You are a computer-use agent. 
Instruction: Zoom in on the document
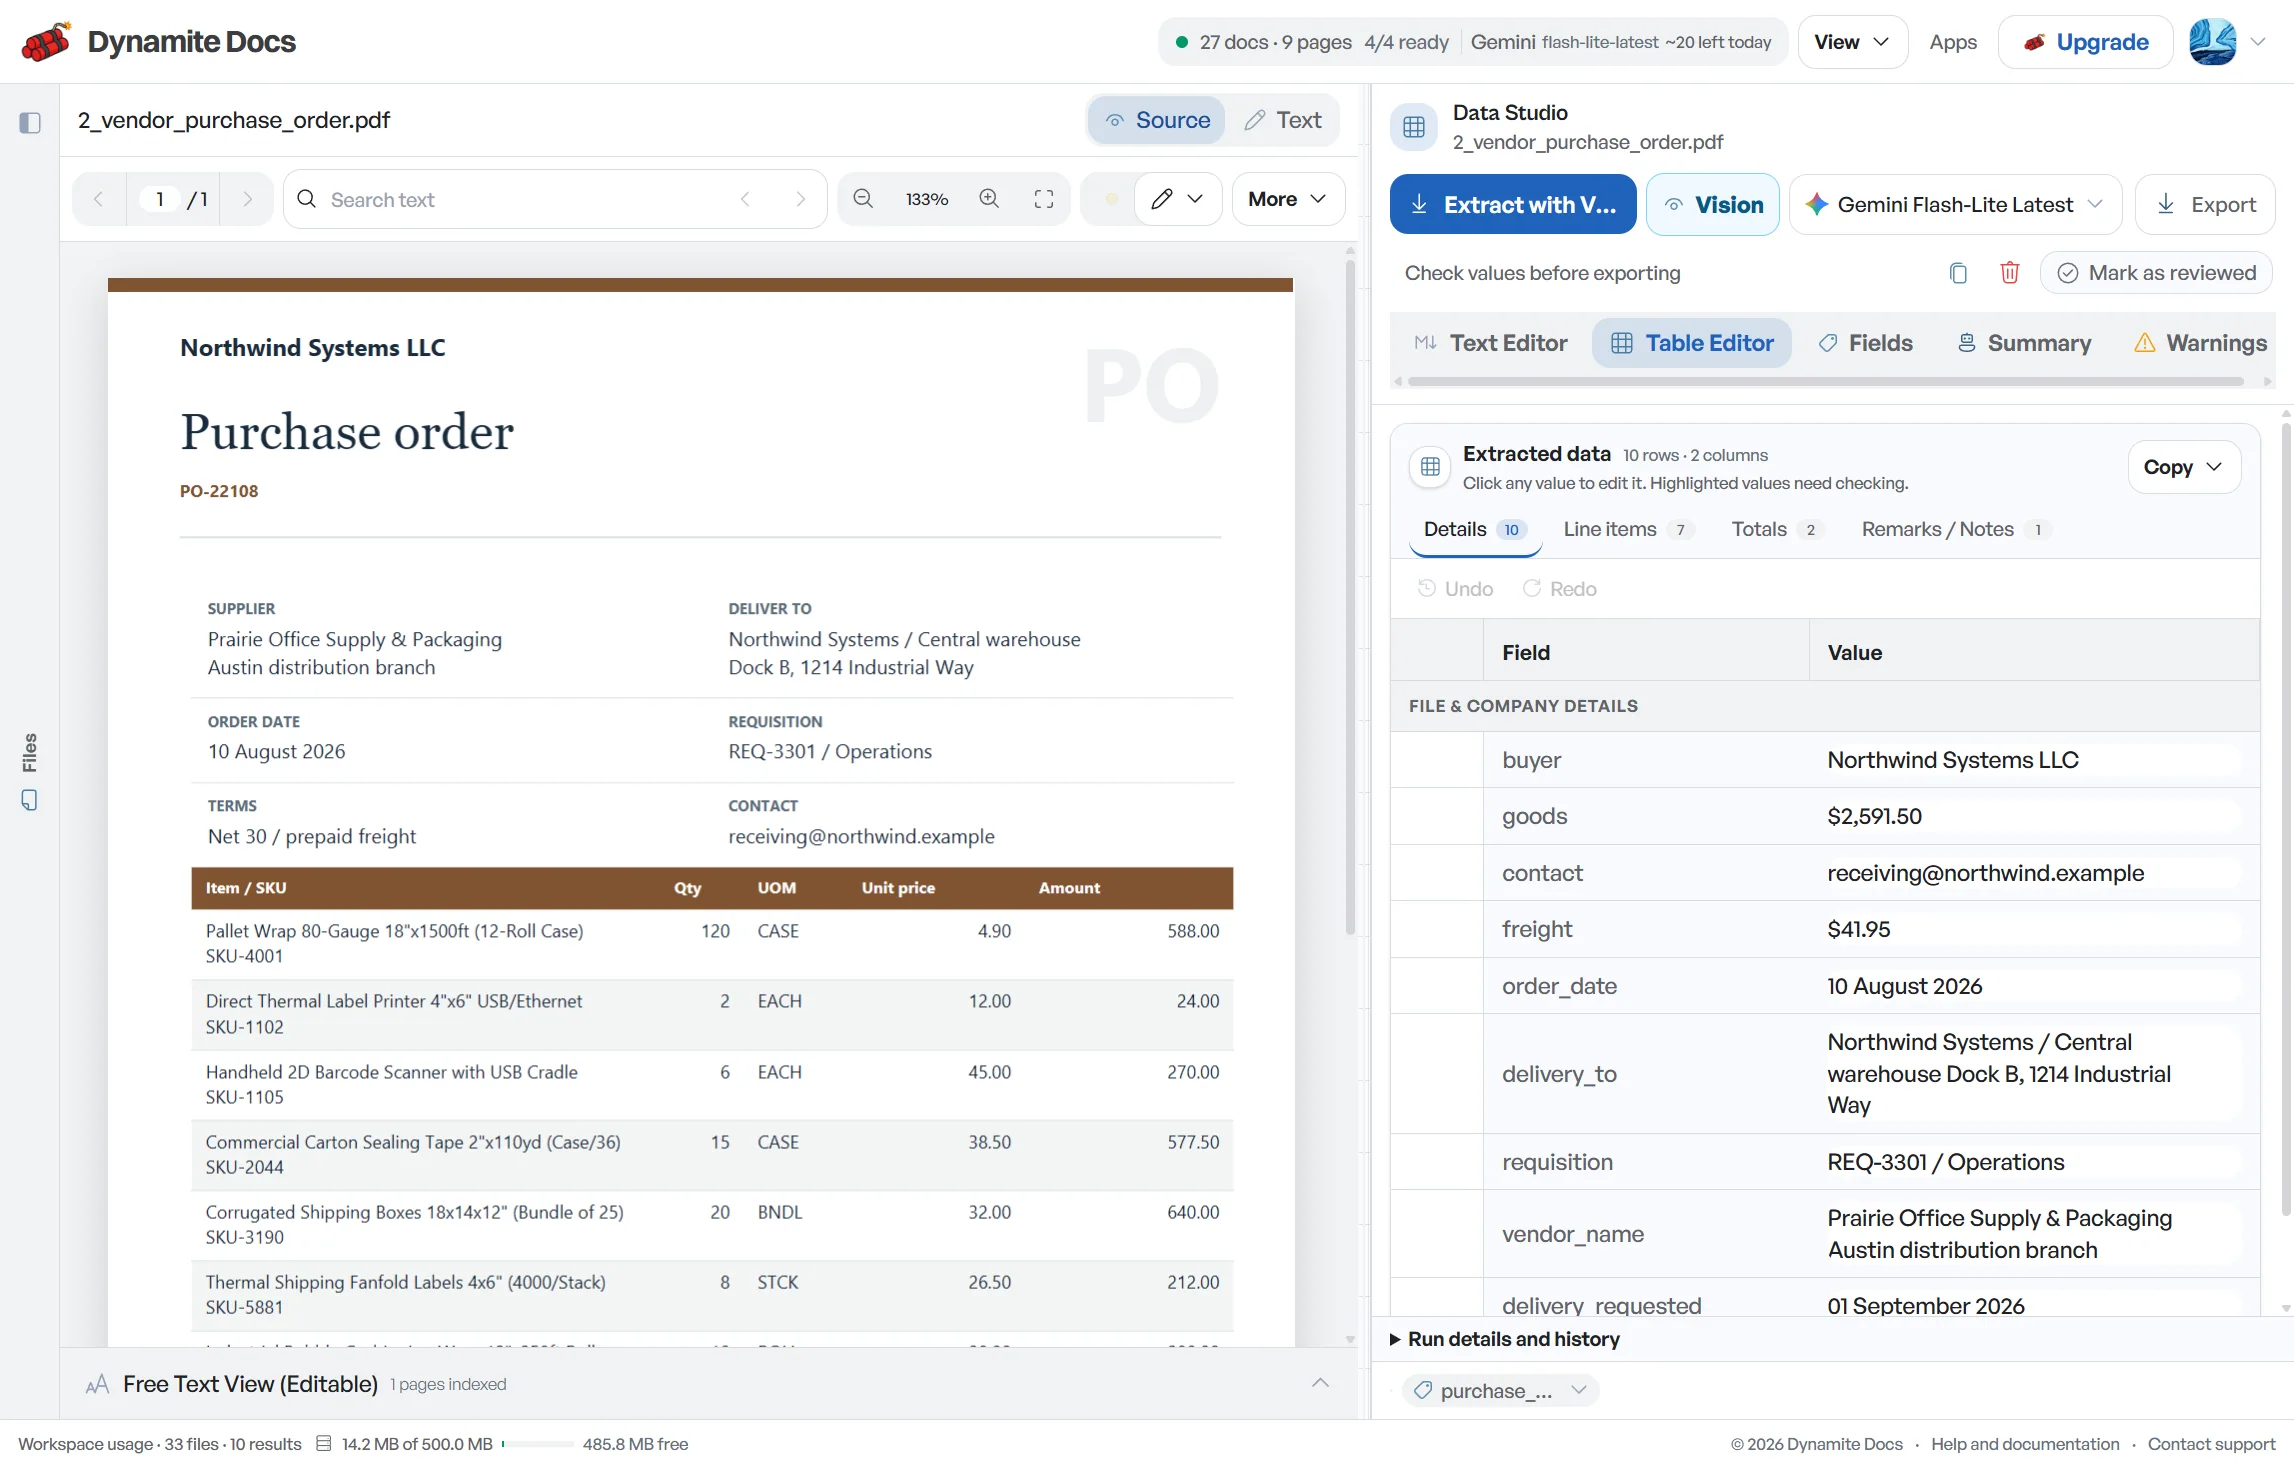point(989,199)
